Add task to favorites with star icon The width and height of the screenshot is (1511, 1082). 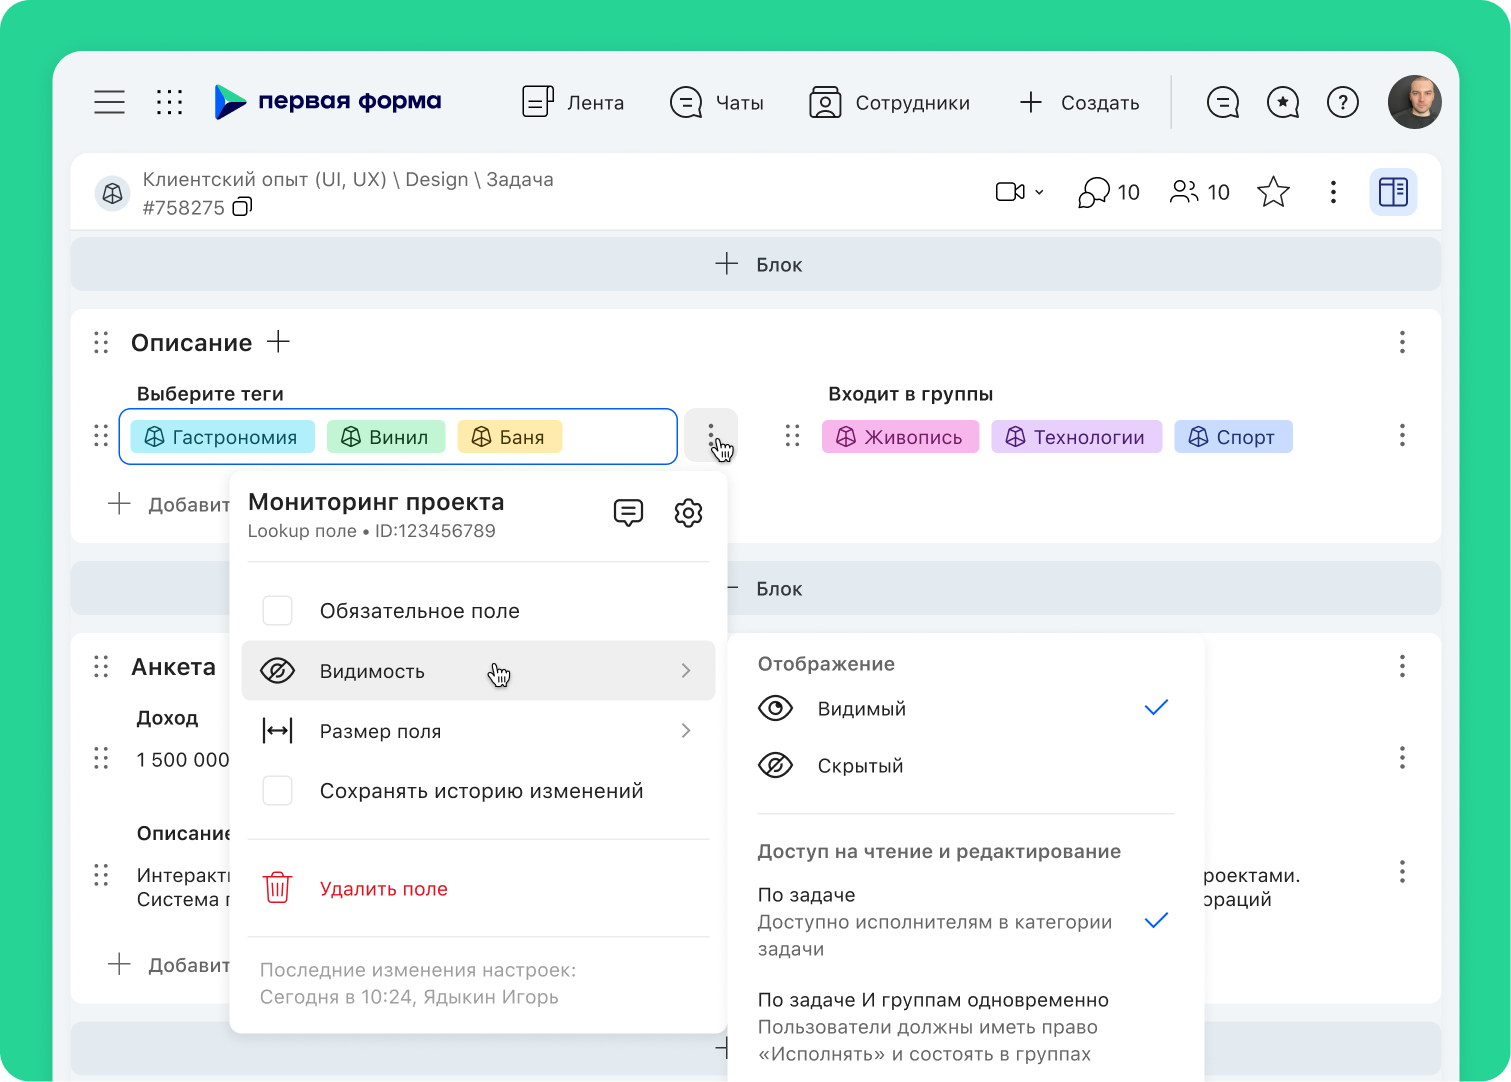point(1273,192)
